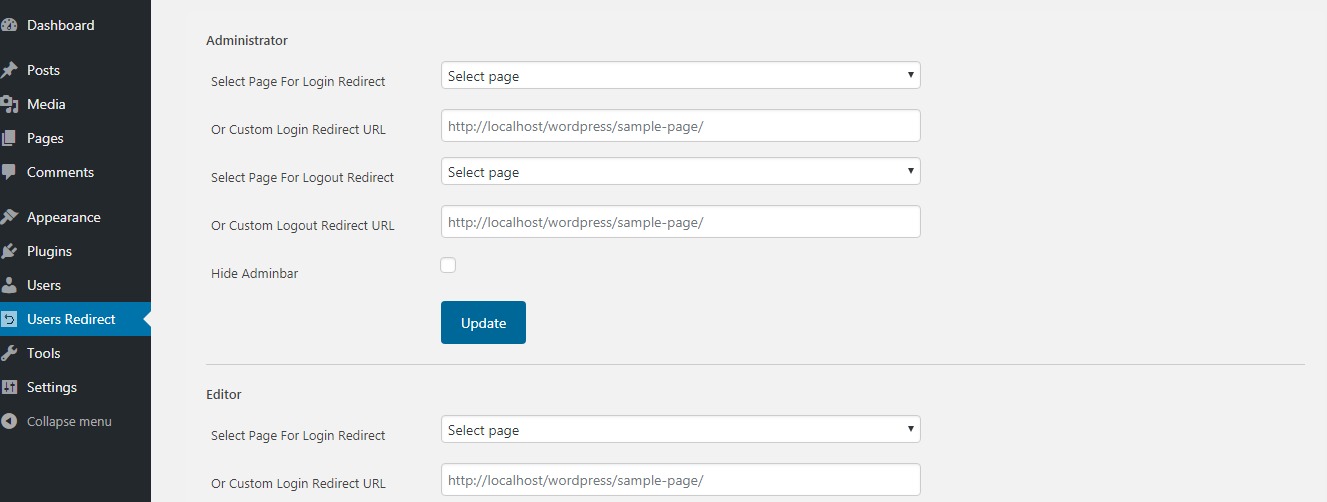Focus Editor custom login redirect URL field

[x=680, y=480]
